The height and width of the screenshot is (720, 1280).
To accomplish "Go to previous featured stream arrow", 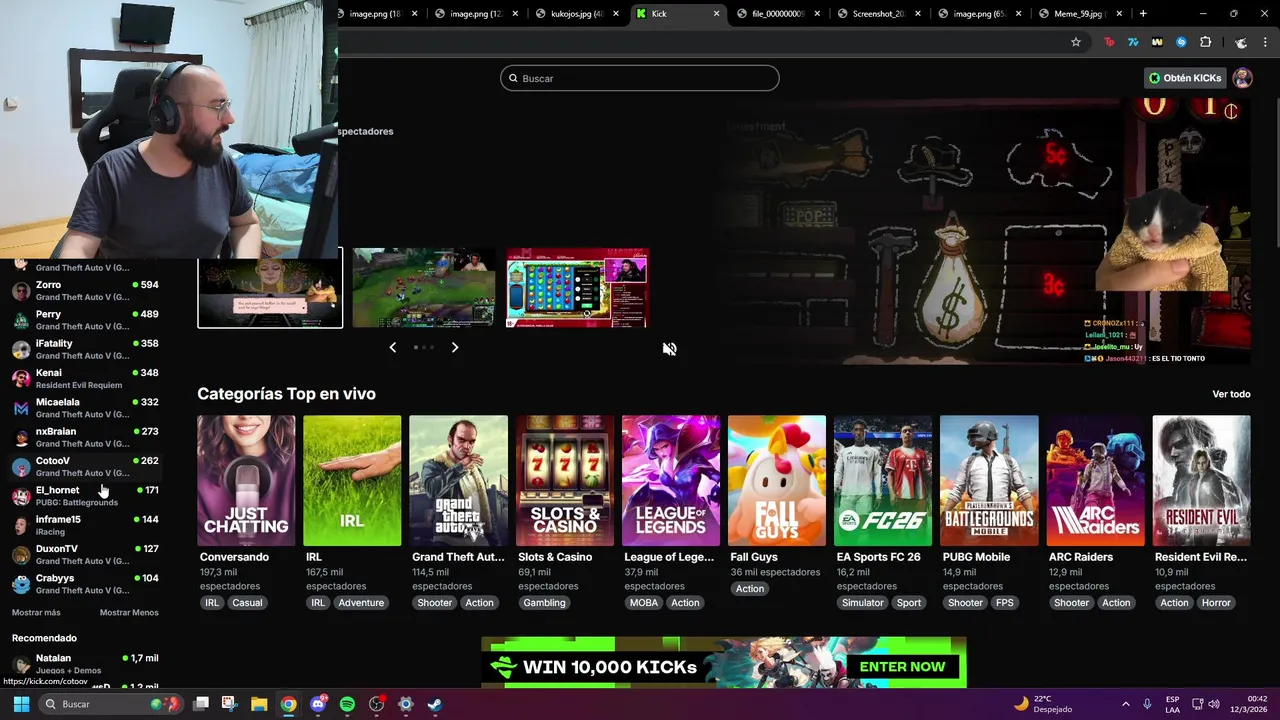I will (x=392, y=347).
